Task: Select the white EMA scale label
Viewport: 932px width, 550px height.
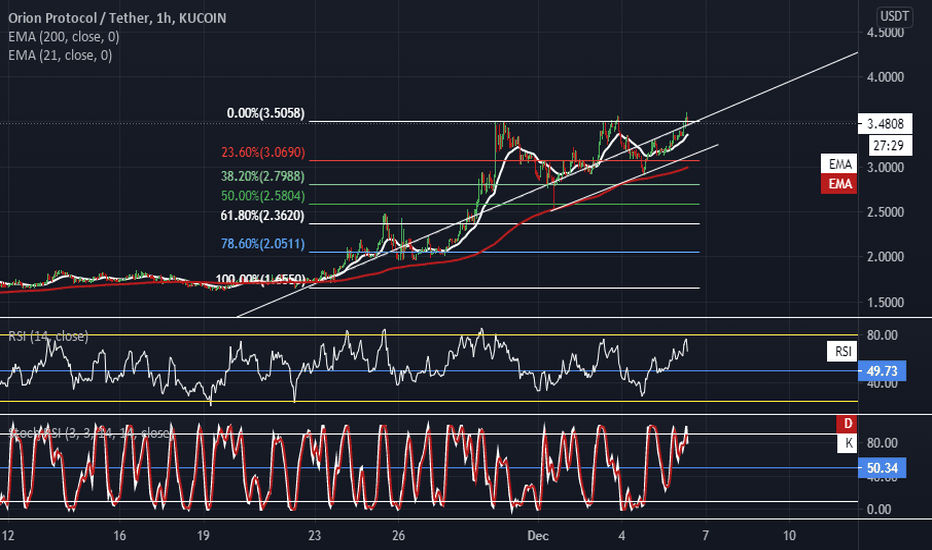Action: [x=839, y=164]
